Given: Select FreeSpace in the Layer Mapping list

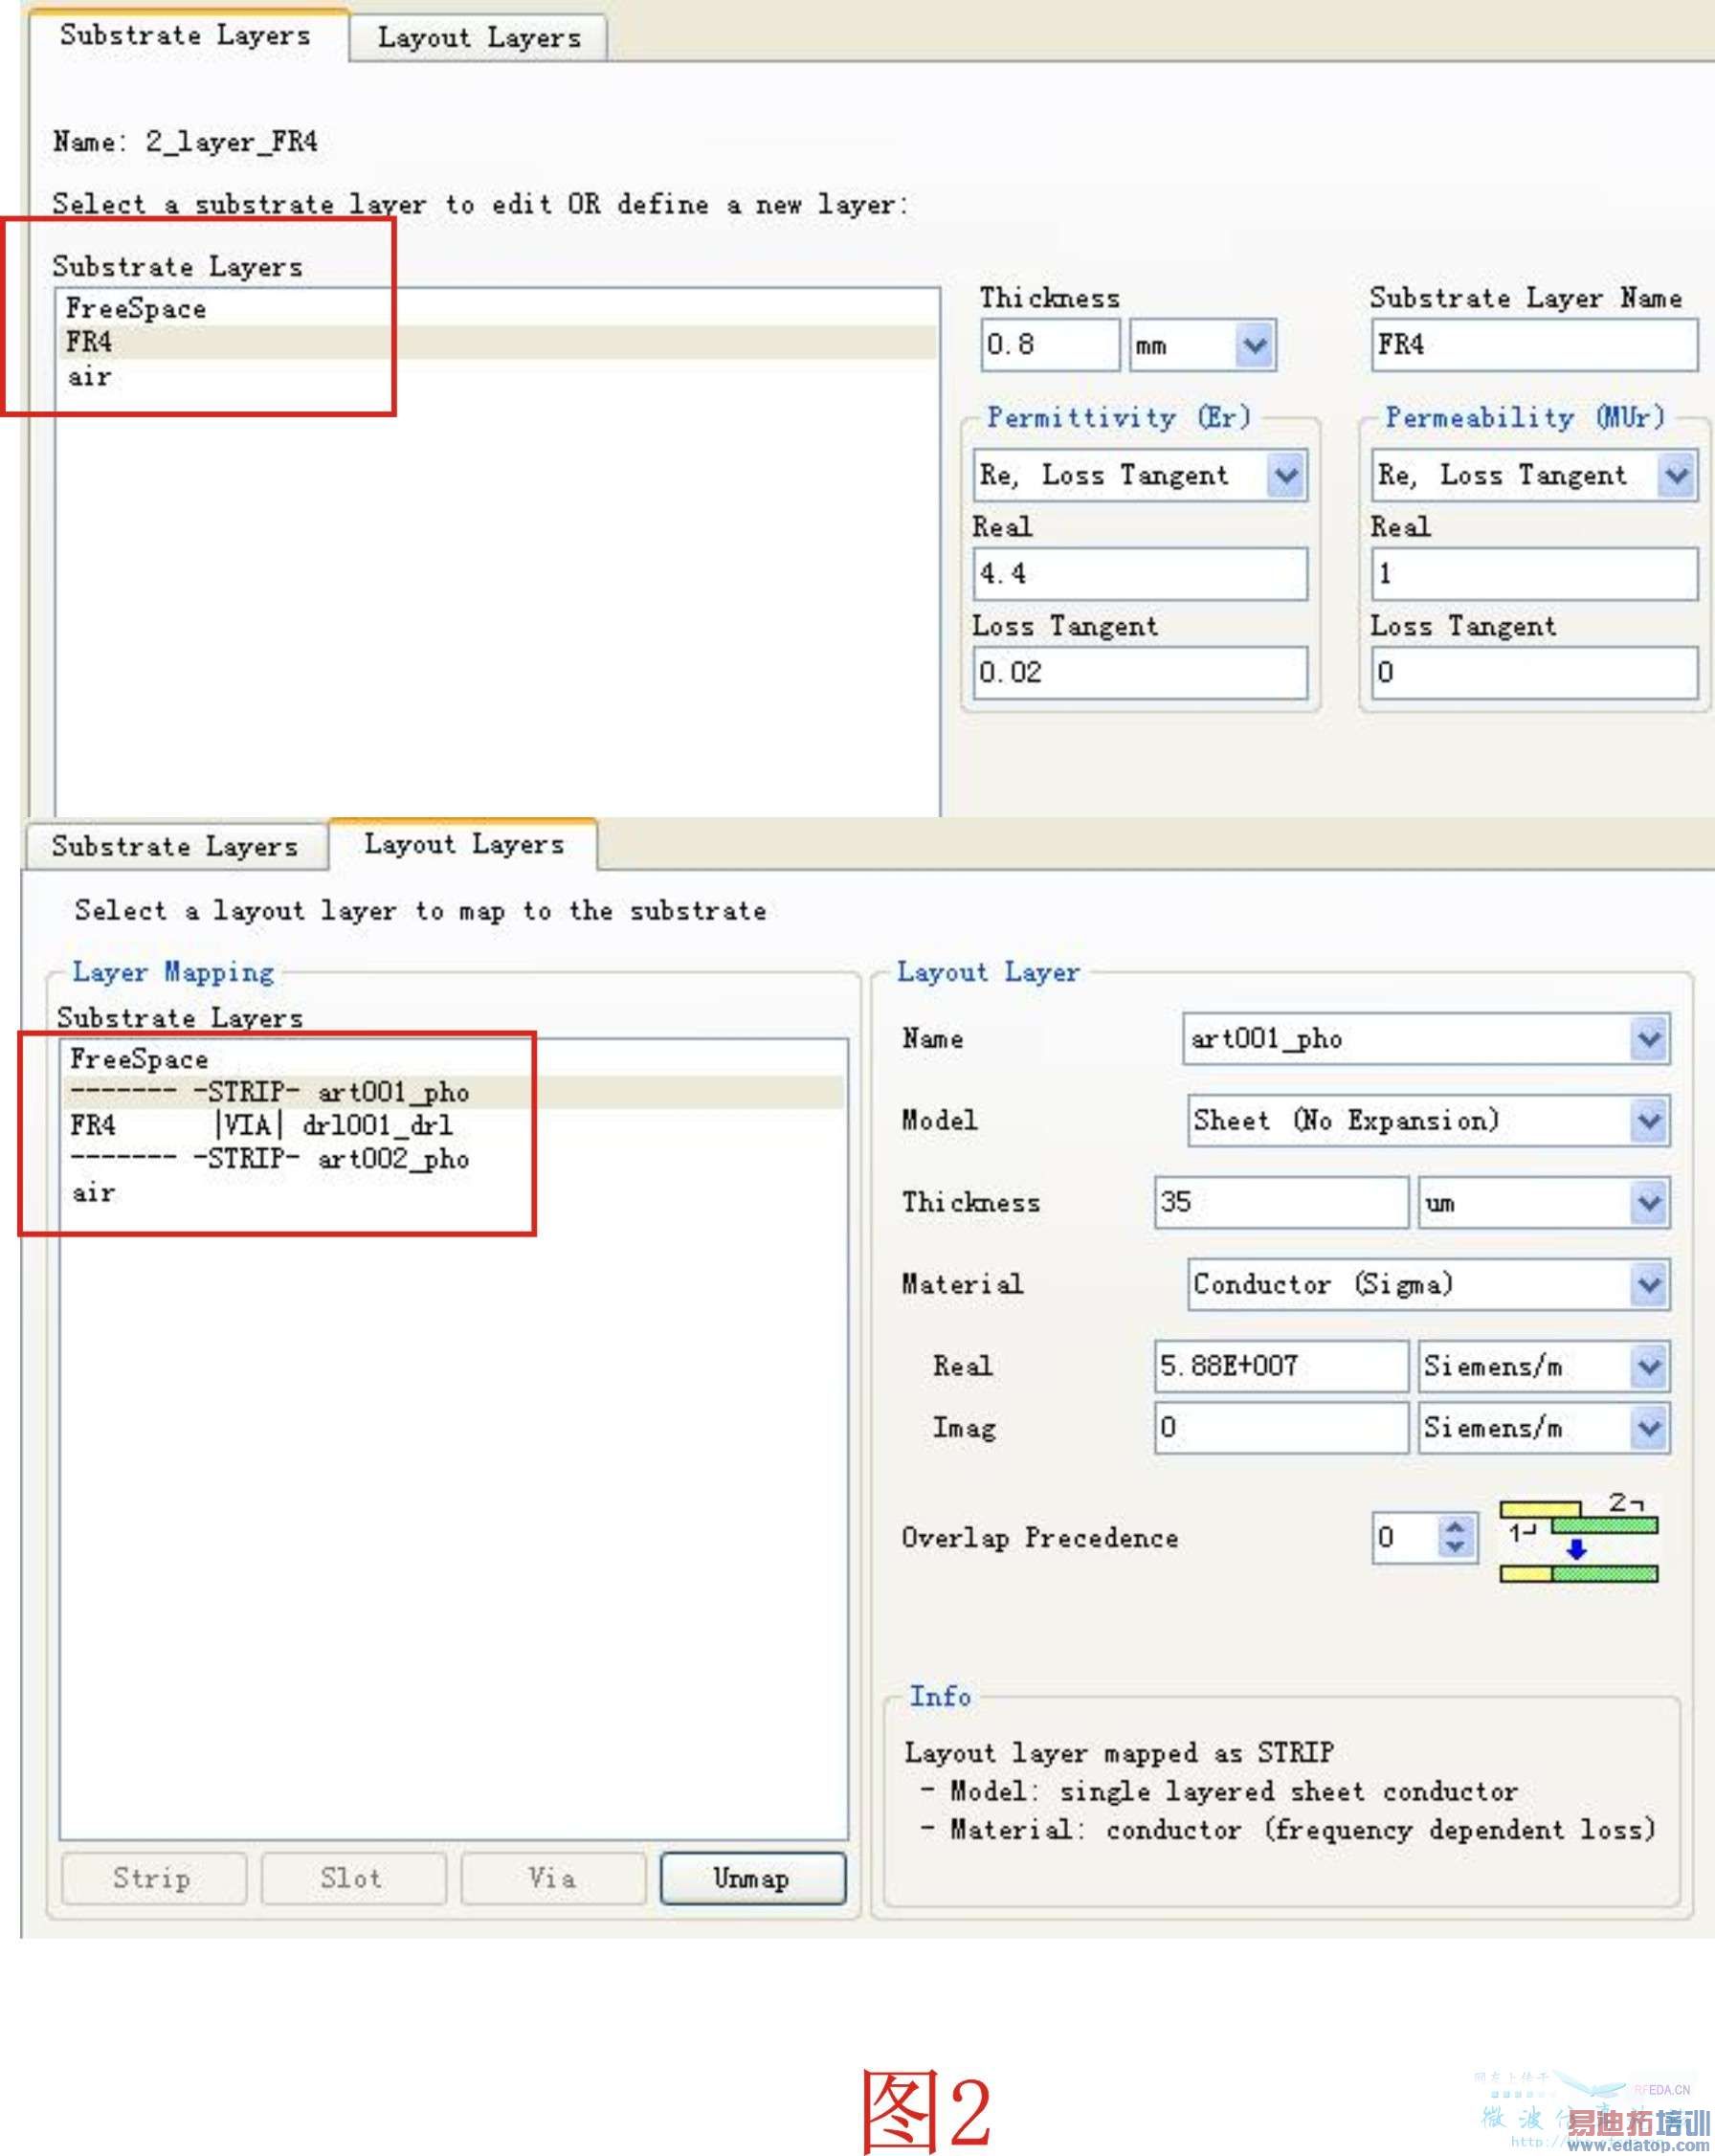Looking at the screenshot, I should click(454, 1059).
